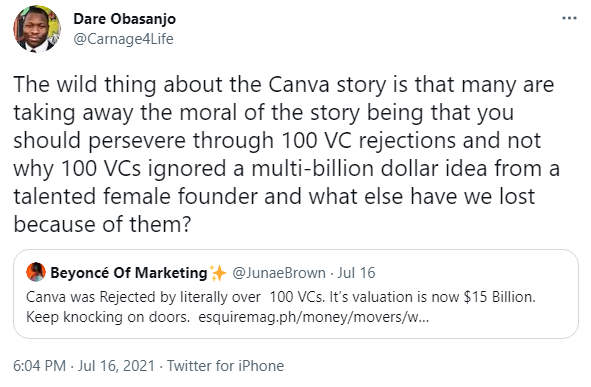This screenshot has height=387, width=591.
Task: Click 'Keep knocking on doors' text
Action: [108, 317]
